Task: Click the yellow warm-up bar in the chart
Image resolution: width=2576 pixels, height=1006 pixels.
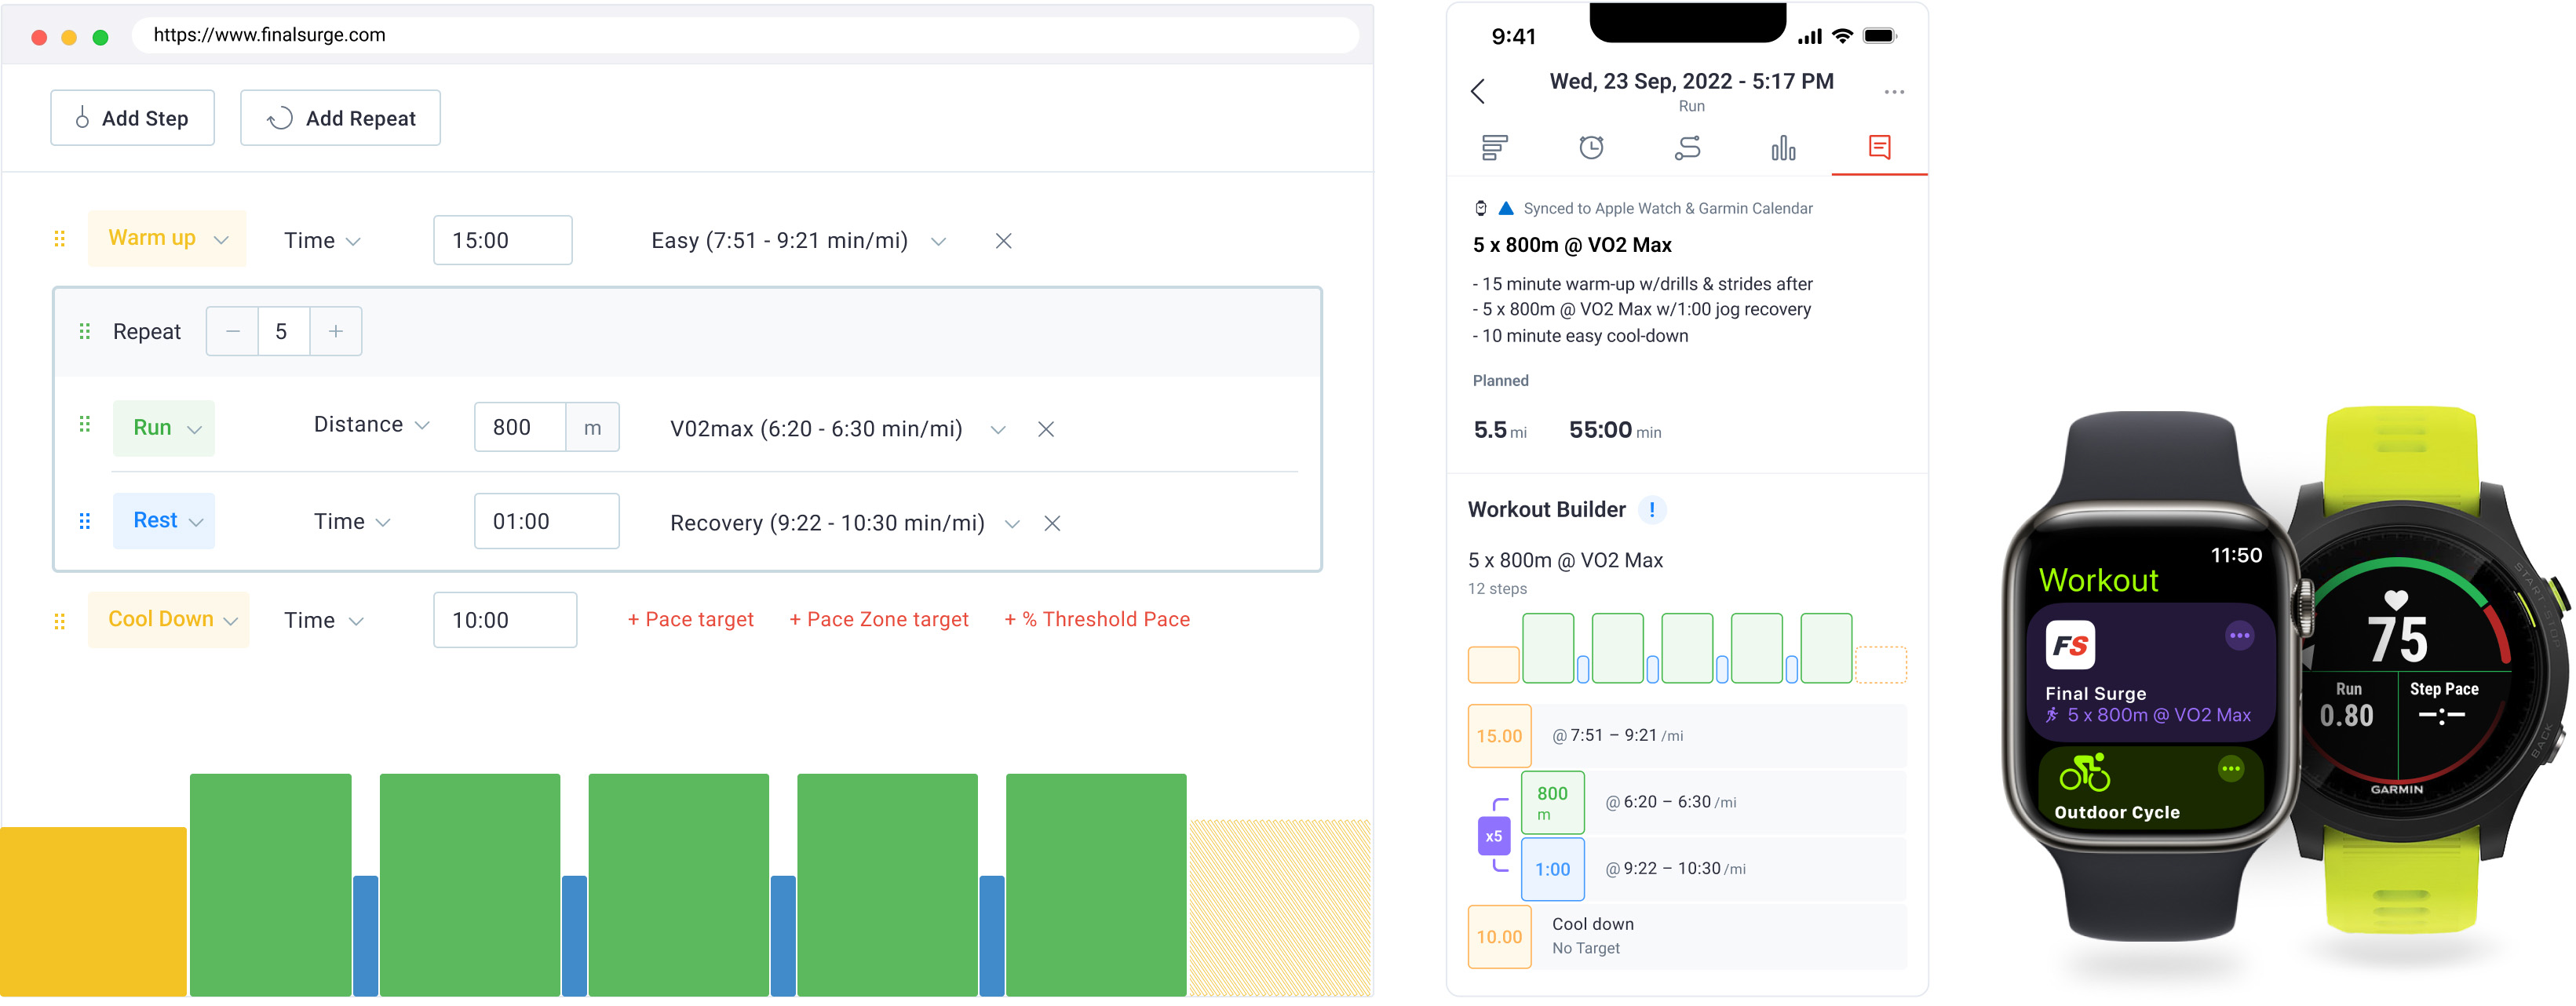Action: coord(92,910)
